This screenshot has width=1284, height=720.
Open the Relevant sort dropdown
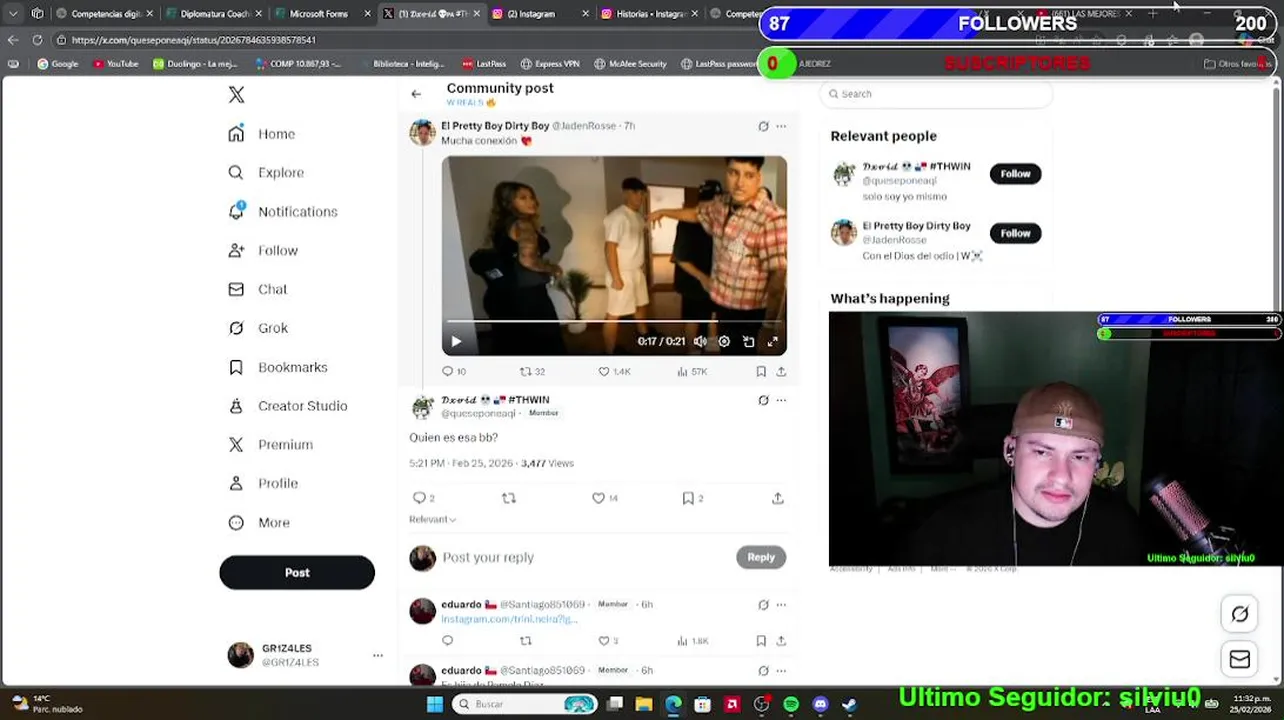click(x=432, y=519)
